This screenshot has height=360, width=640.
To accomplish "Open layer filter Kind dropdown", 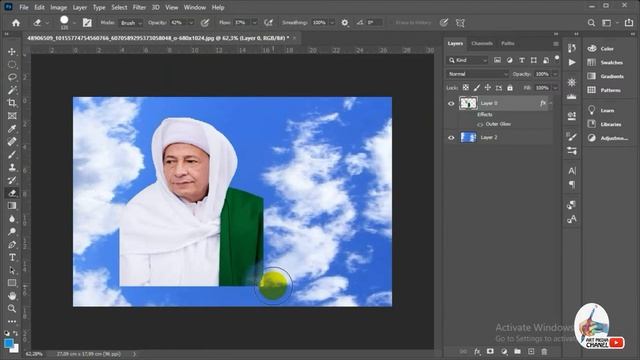I will tap(468, 60).
